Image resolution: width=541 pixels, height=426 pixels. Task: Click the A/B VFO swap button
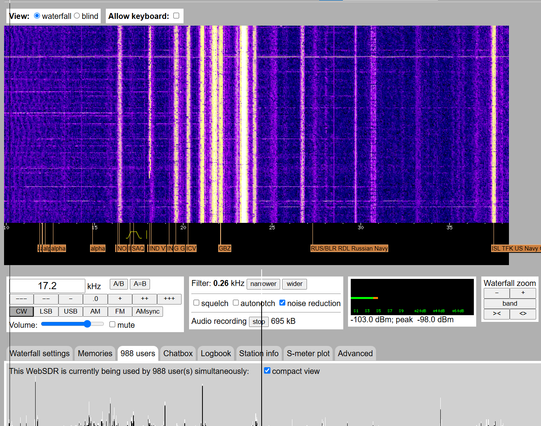[118, 284]
